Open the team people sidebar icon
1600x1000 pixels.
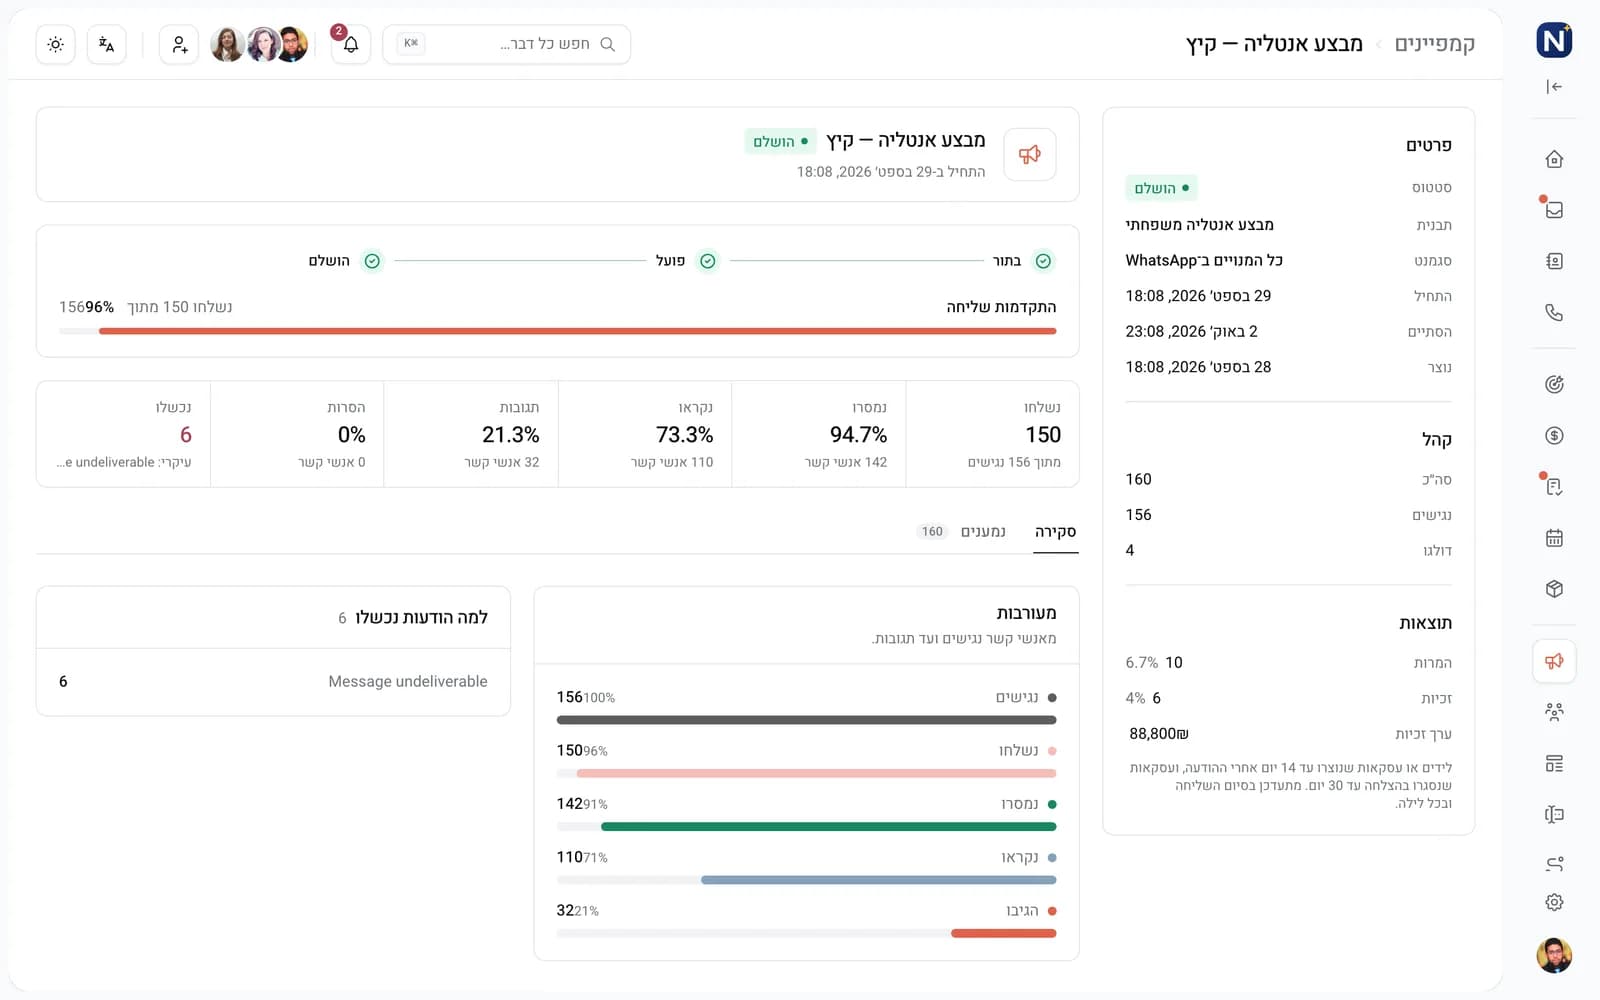pyautogui.click(x=1554, y=712)
